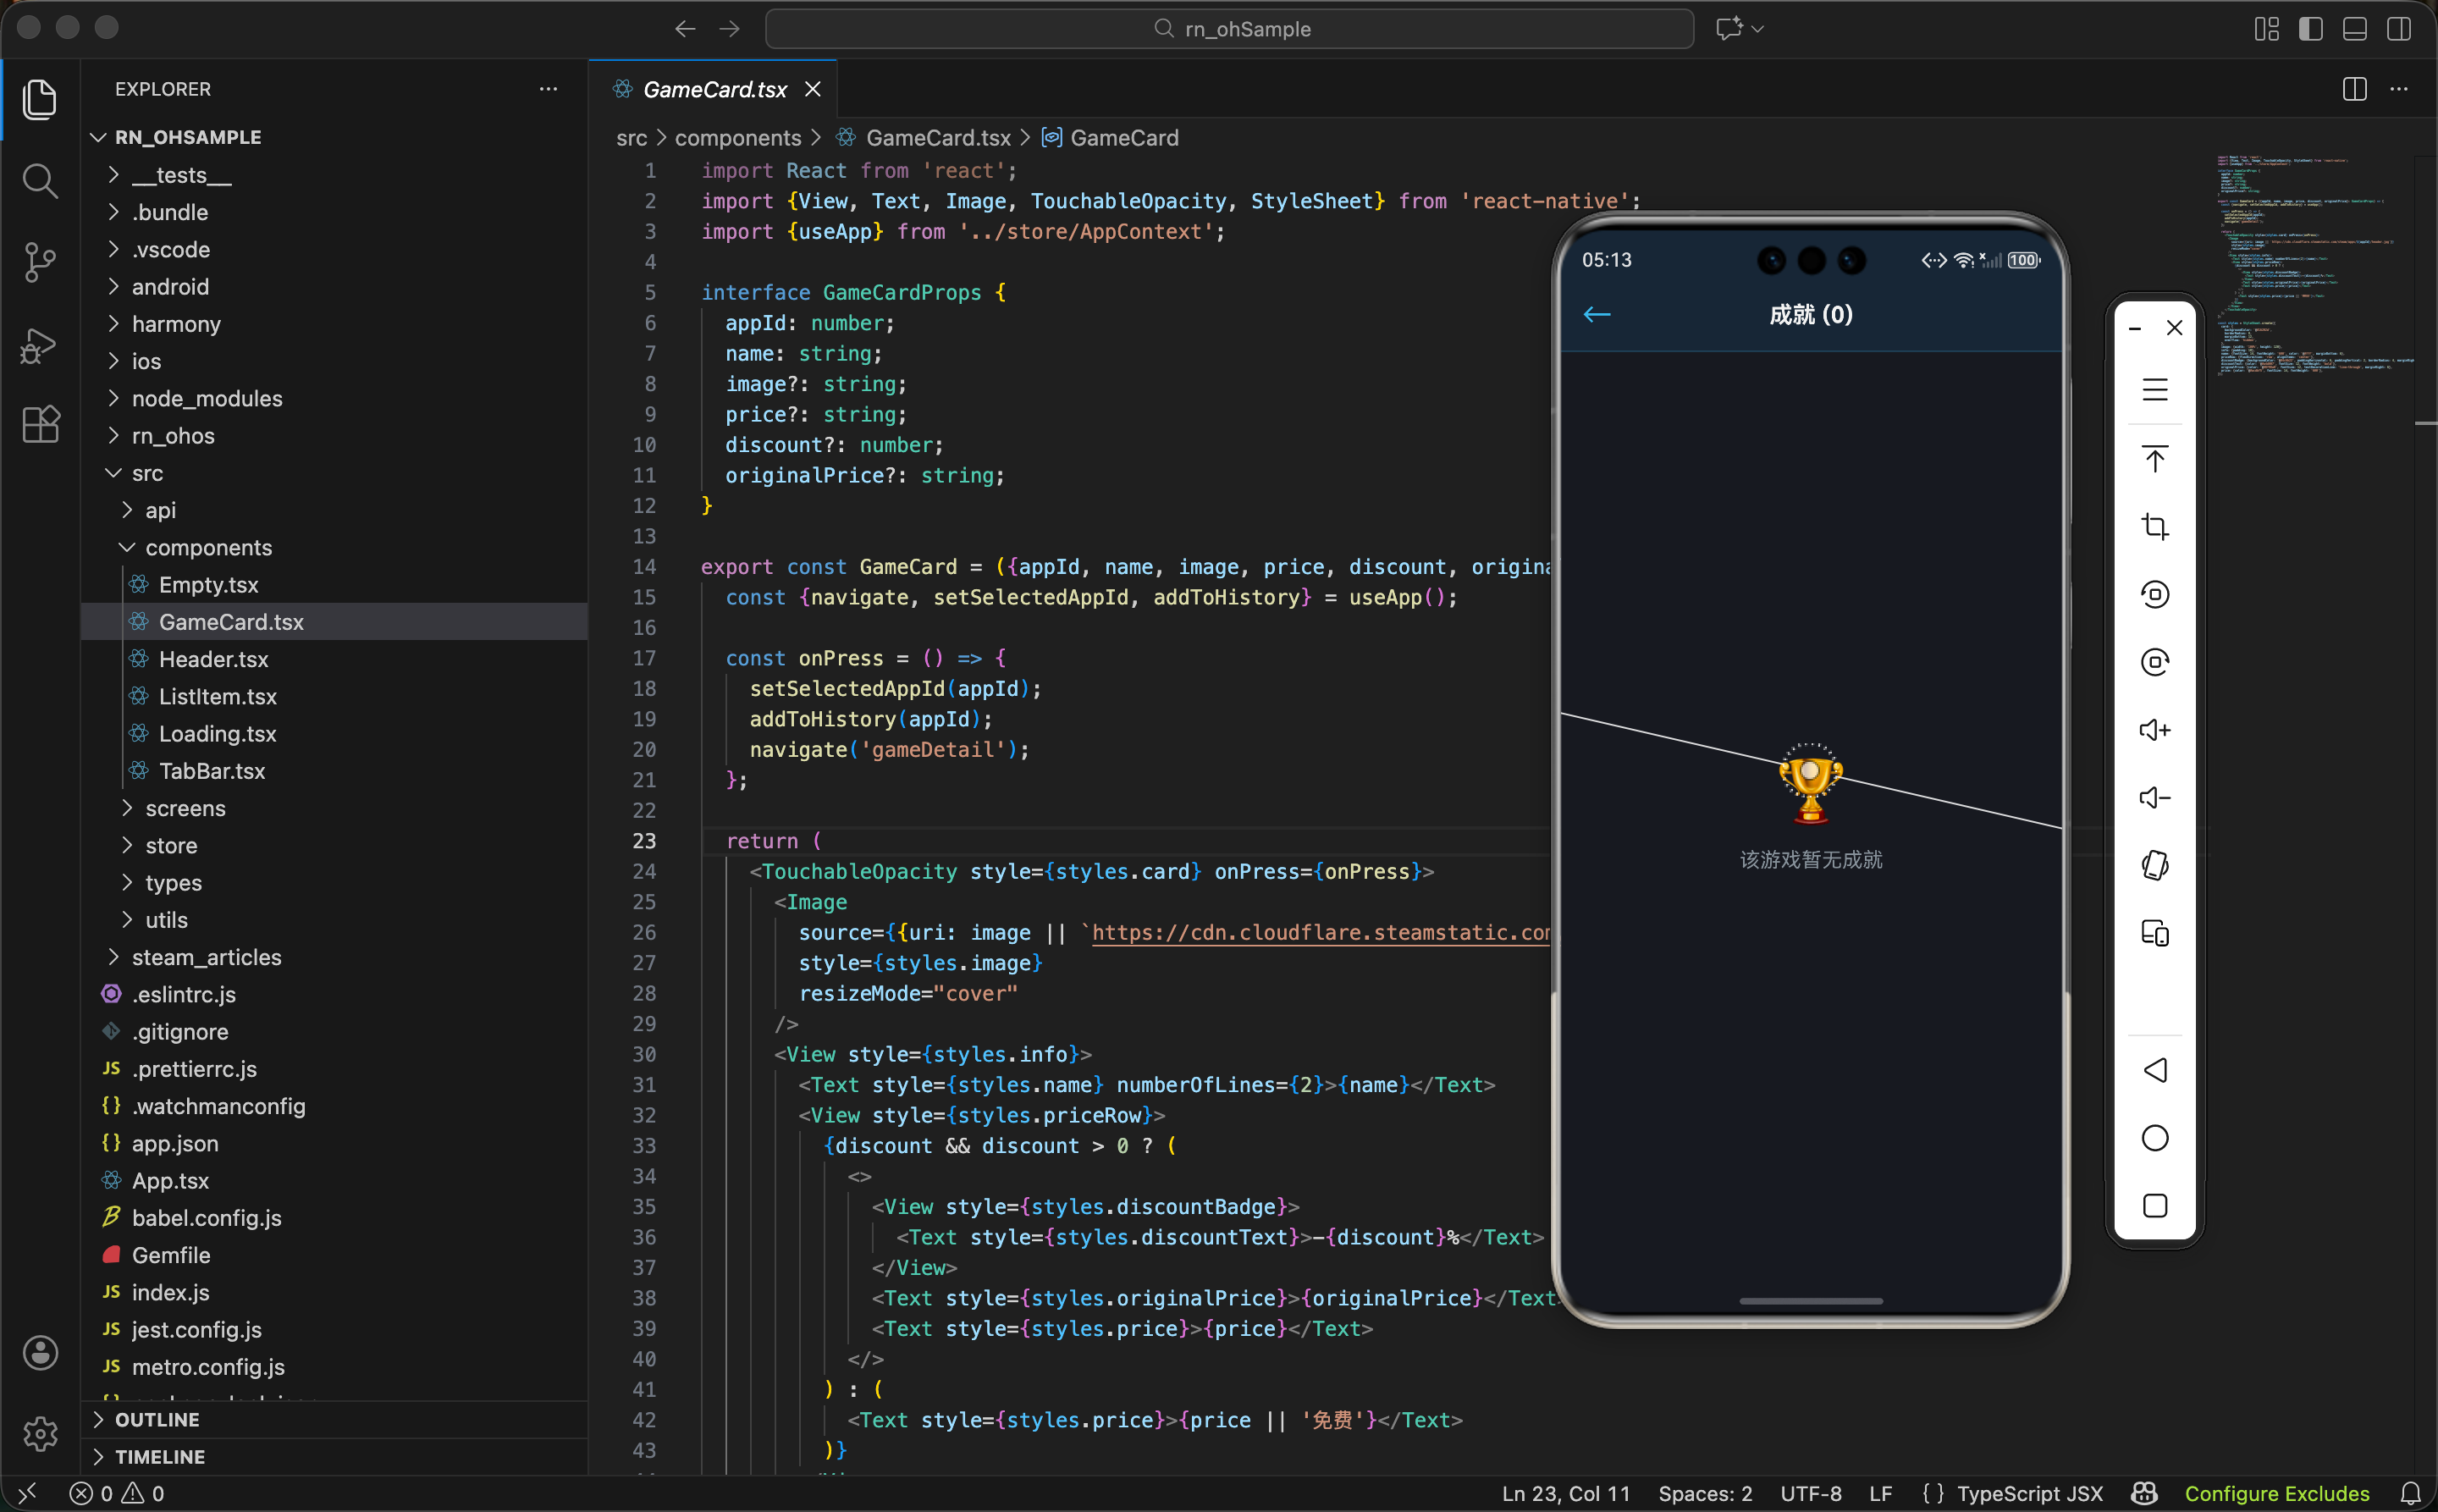Split the editor to the right
This screenshot has width=2438, height=1512.
tap(2354, 89)
